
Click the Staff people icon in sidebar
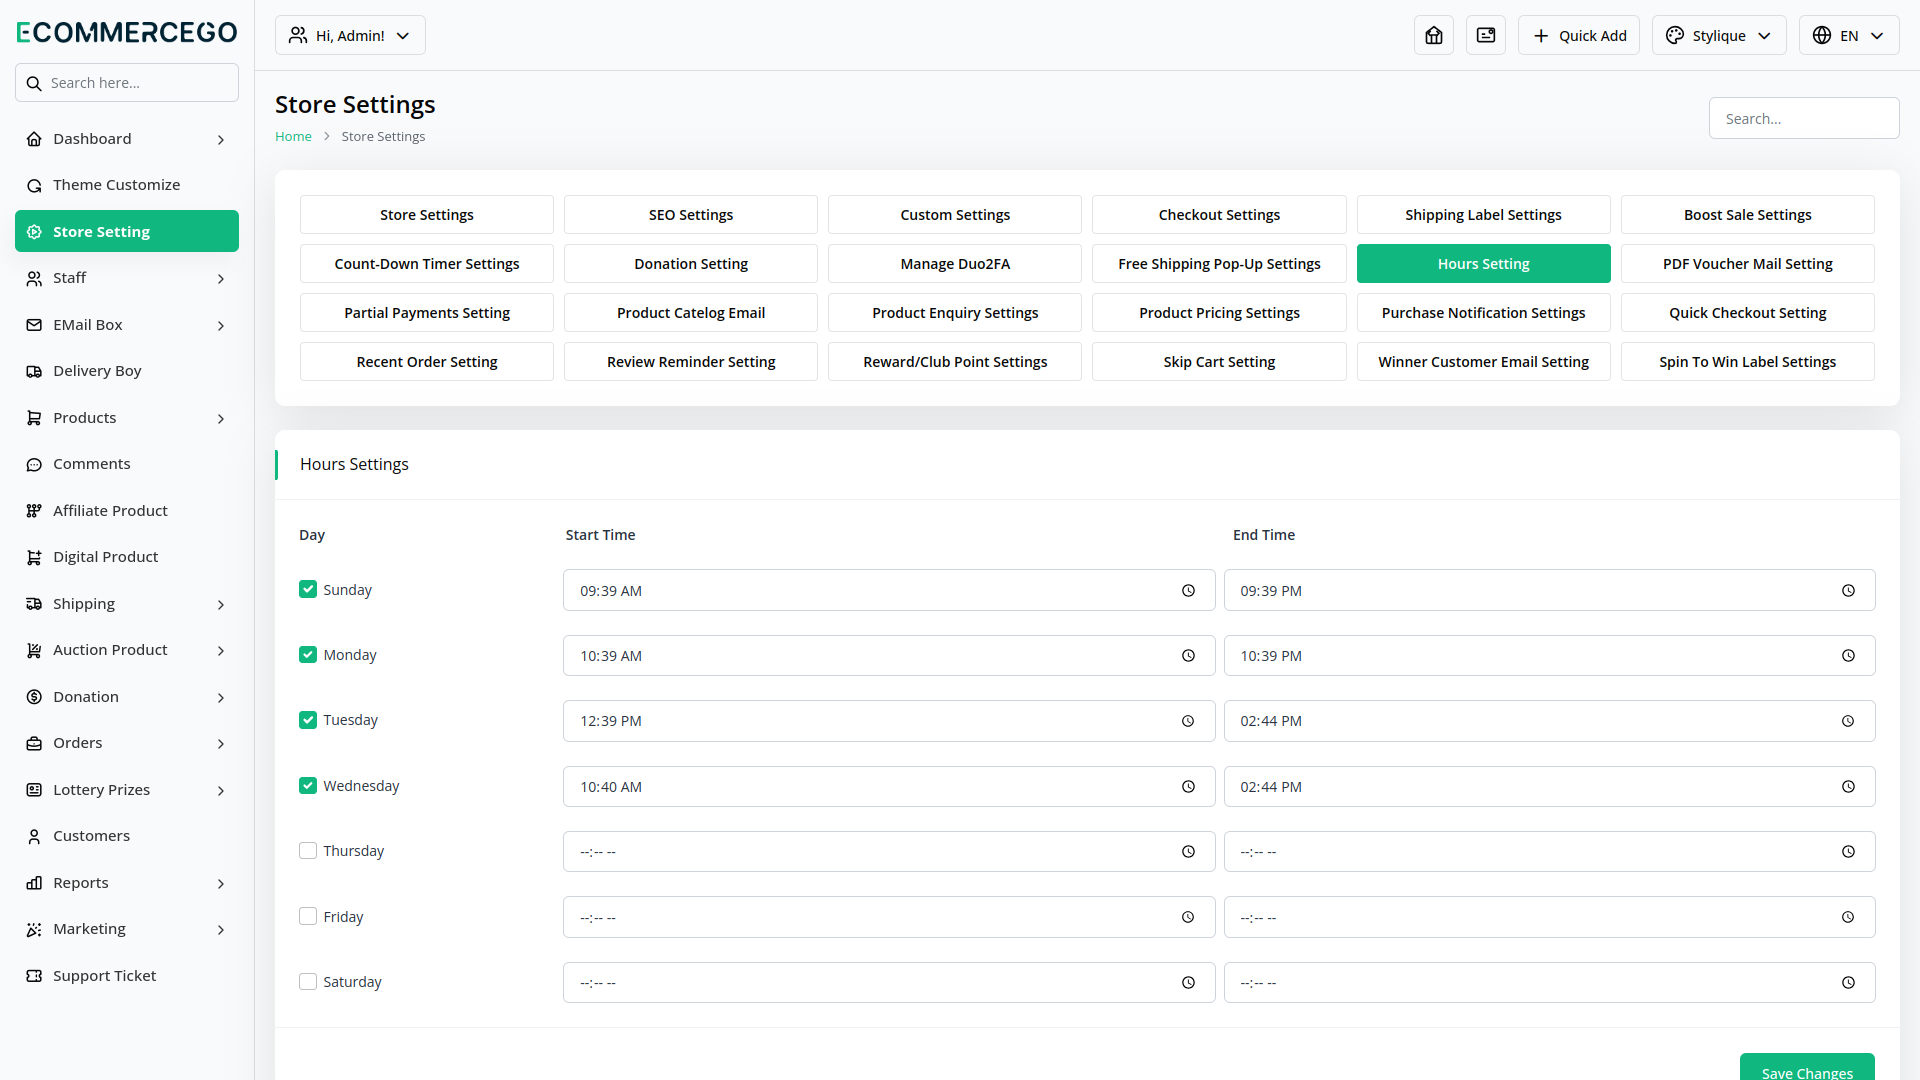[x=34, y=278]
